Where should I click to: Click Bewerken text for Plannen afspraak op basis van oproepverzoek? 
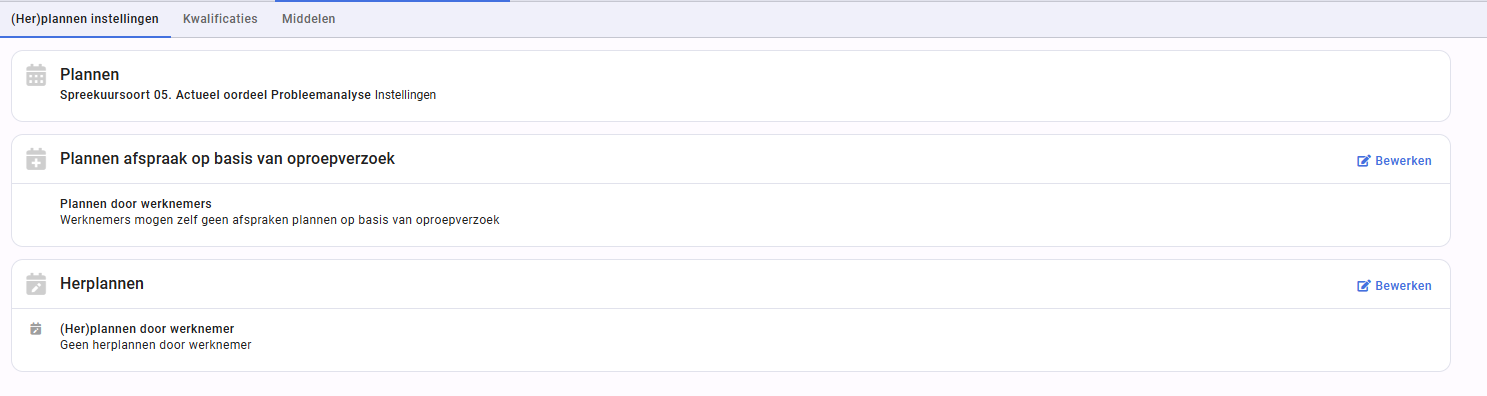coord(1403,161)
